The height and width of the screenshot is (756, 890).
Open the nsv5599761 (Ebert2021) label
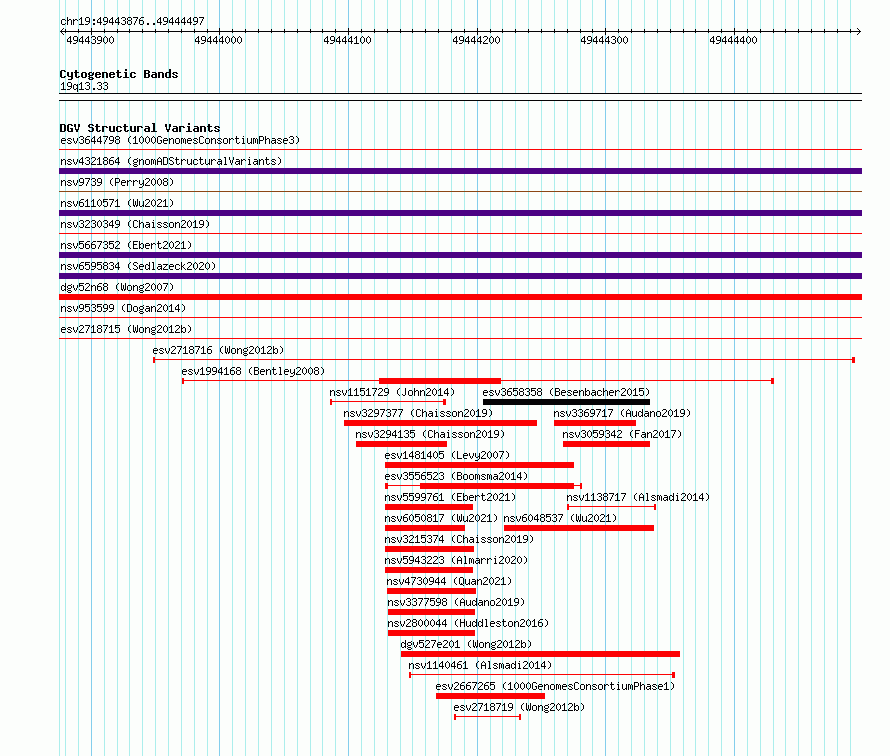[x=450, y=497]
